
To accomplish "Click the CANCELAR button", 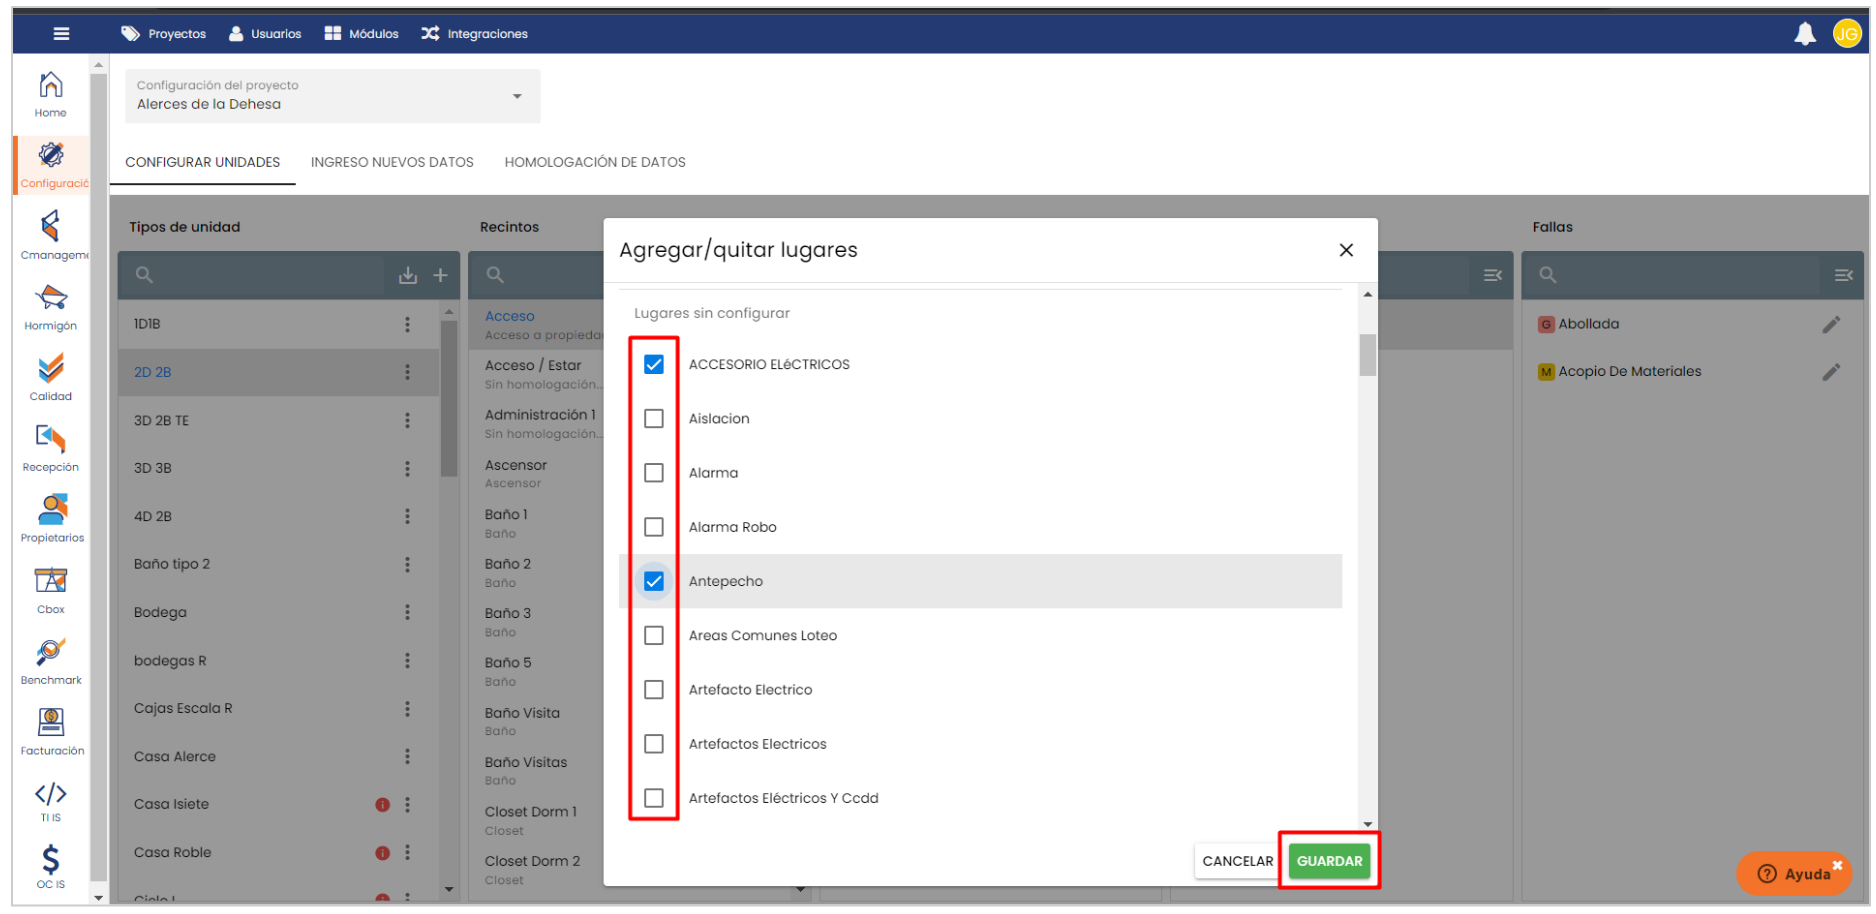I will [1237, 861].
